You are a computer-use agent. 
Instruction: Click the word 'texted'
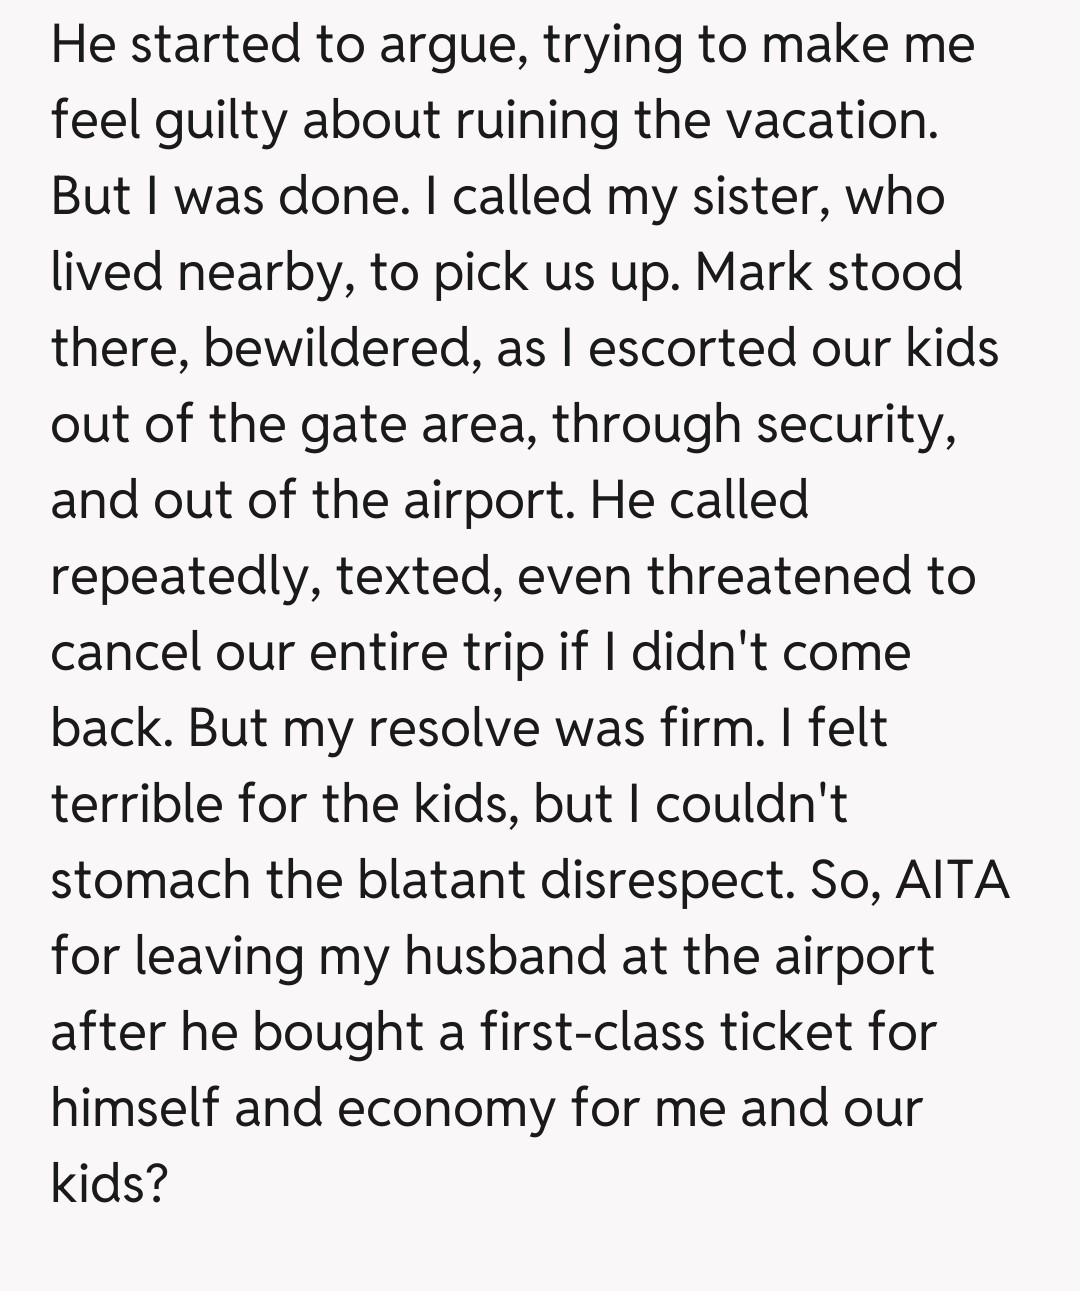click(418, 577)
